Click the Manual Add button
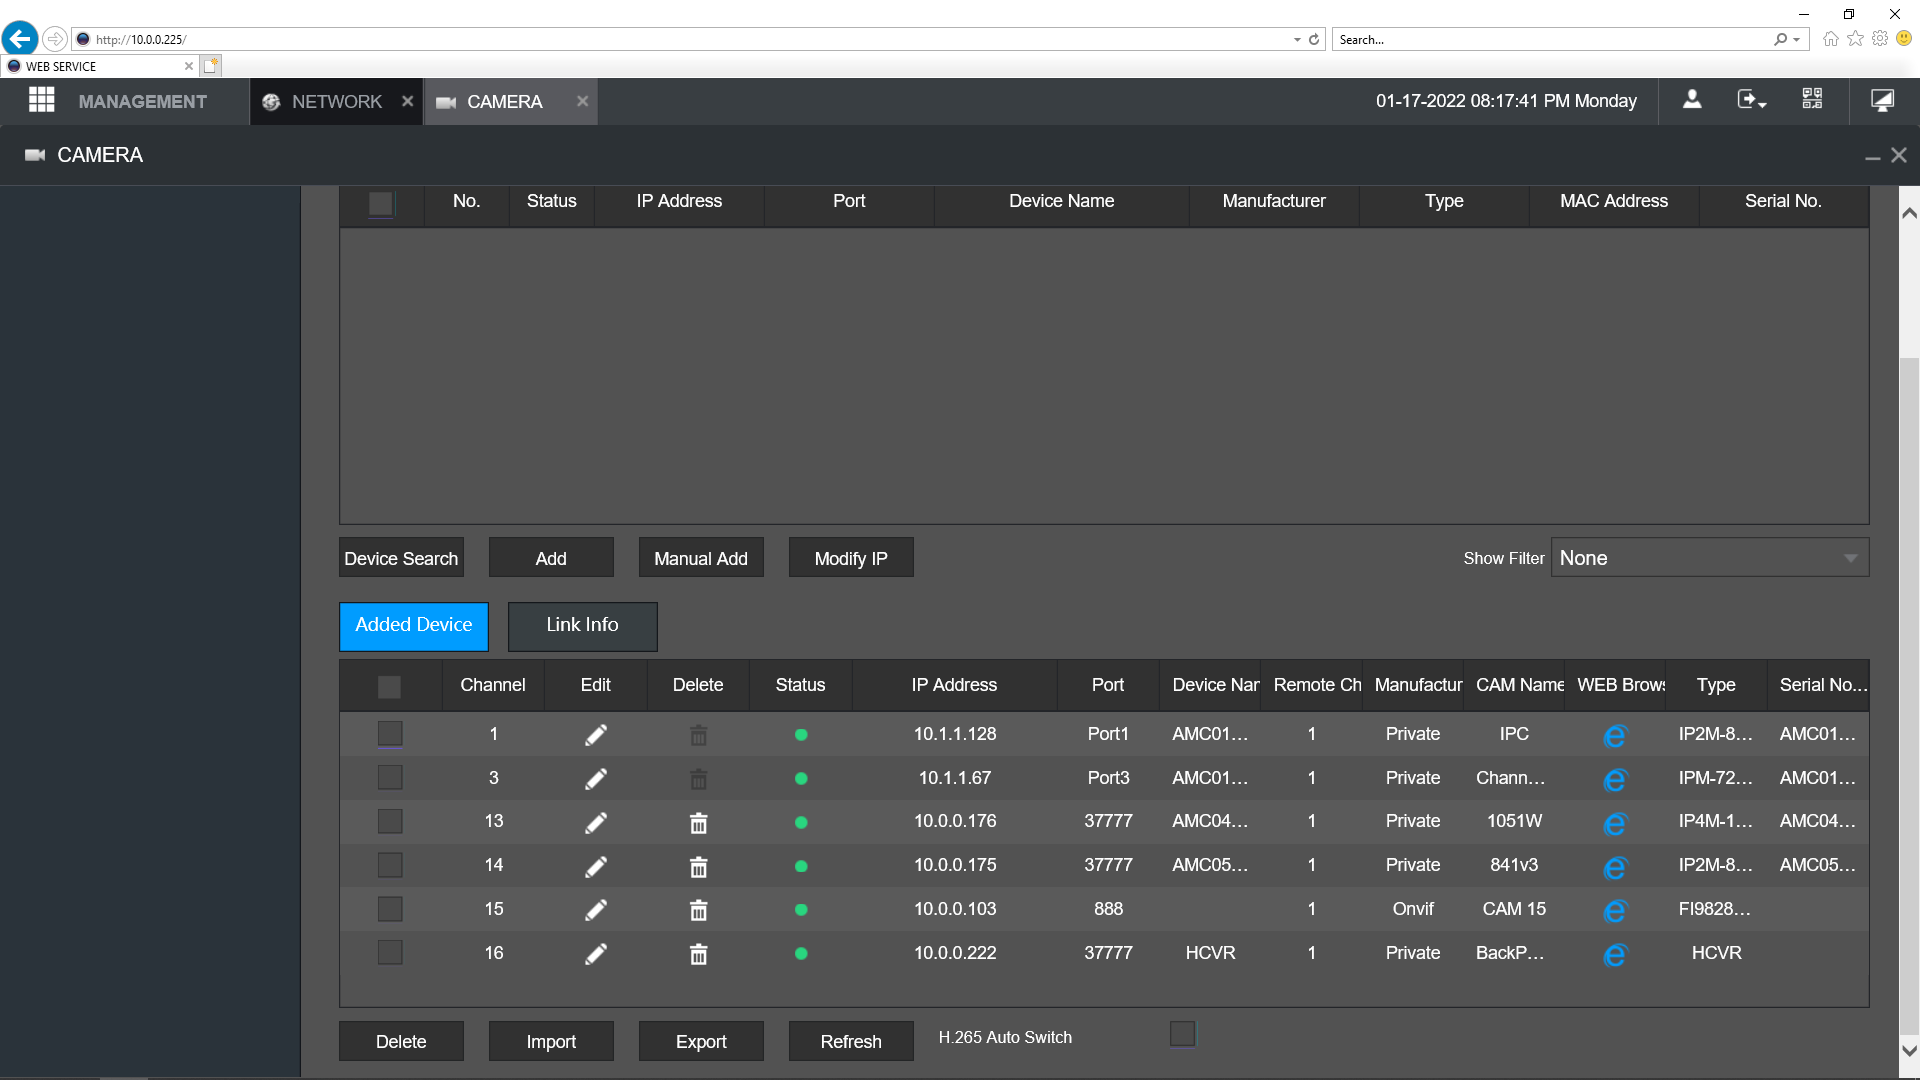This screenshot has height=1080, width=1920. 701,558
